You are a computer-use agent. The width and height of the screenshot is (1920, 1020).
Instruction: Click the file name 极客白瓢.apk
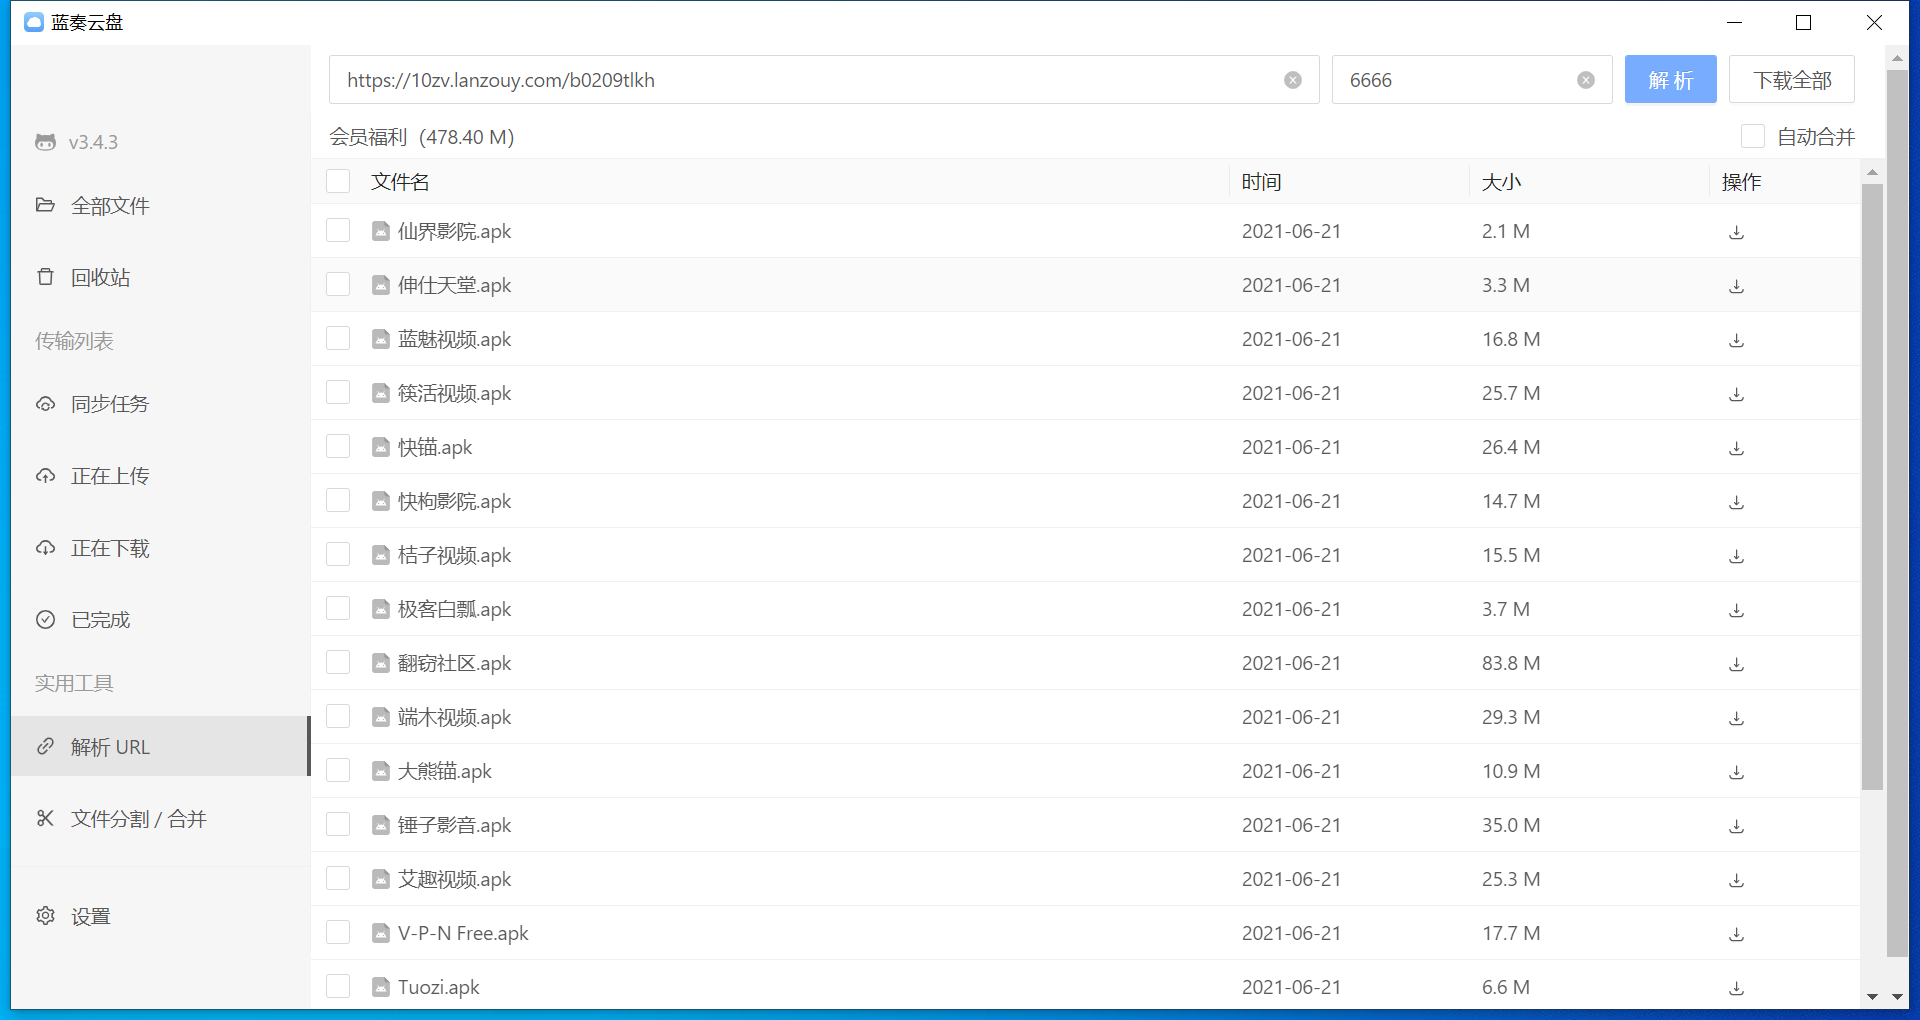(x=454, y=609)
